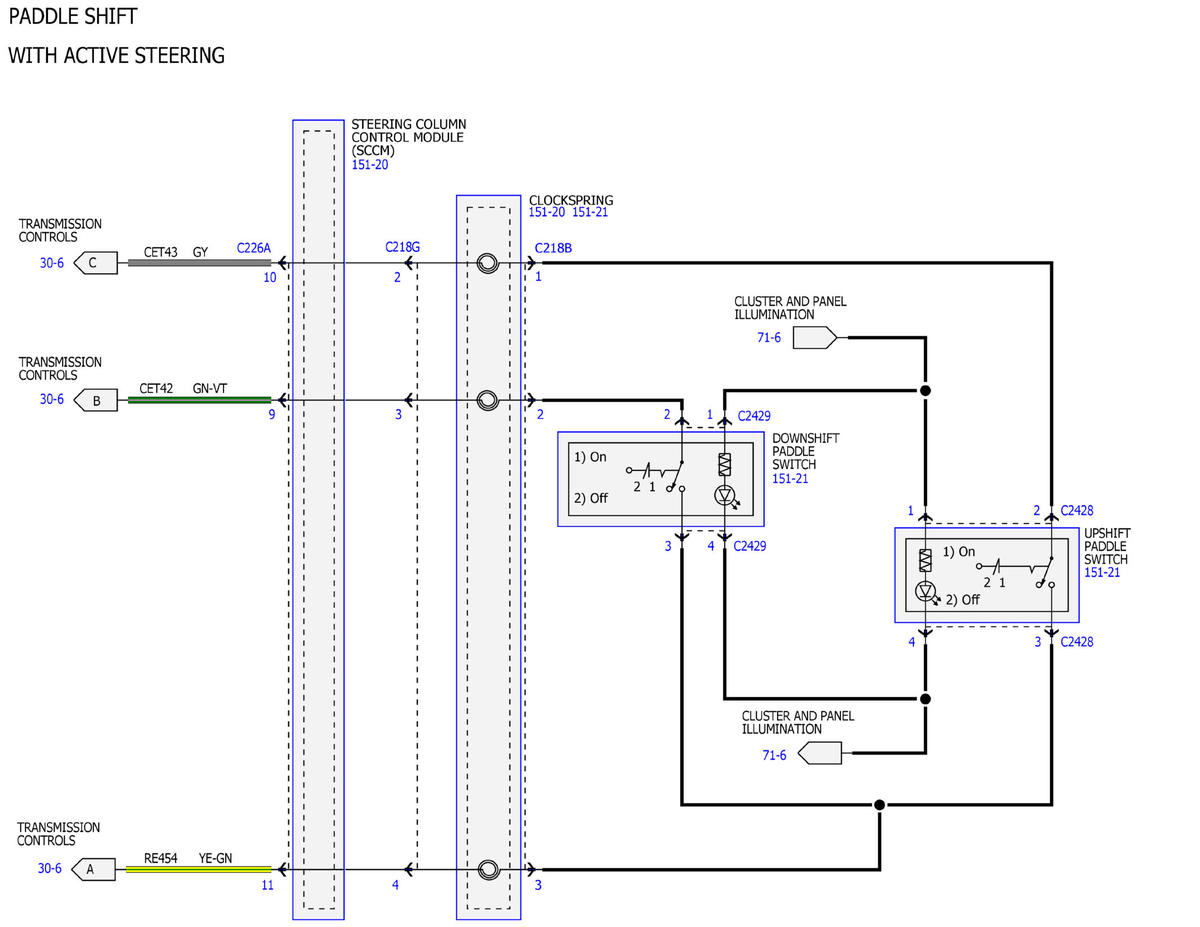Click illumination connector arrow on pin 4 return

pos(821,753)
